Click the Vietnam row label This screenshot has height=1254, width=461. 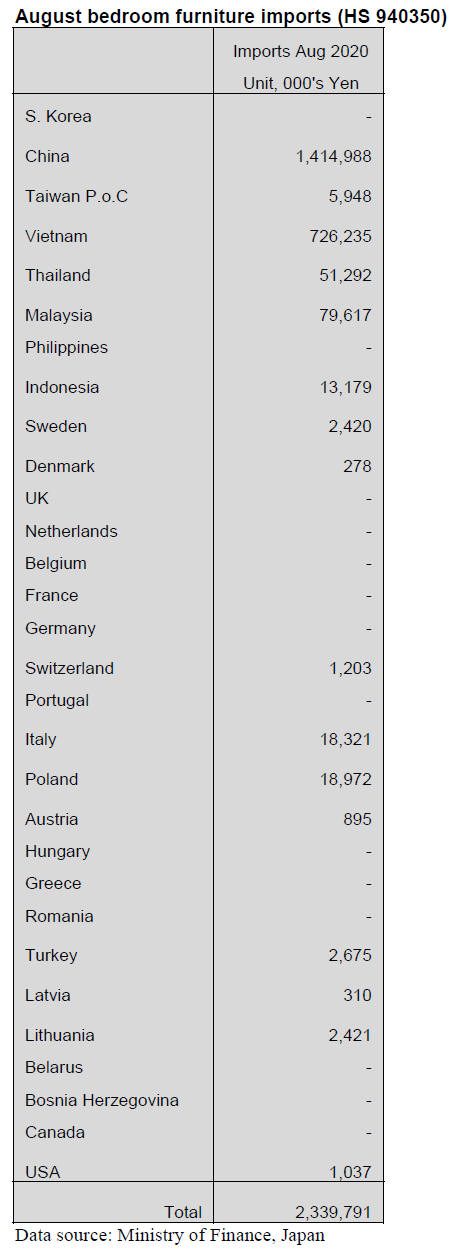[56, 237]
